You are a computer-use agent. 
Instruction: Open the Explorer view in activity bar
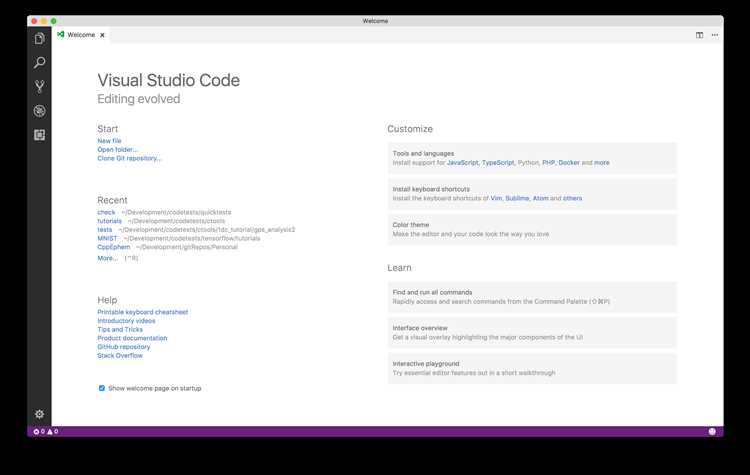point(40,38)
